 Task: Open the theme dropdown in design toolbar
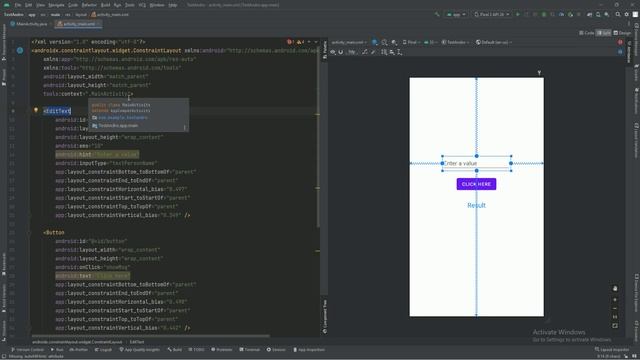click(455, 42)
